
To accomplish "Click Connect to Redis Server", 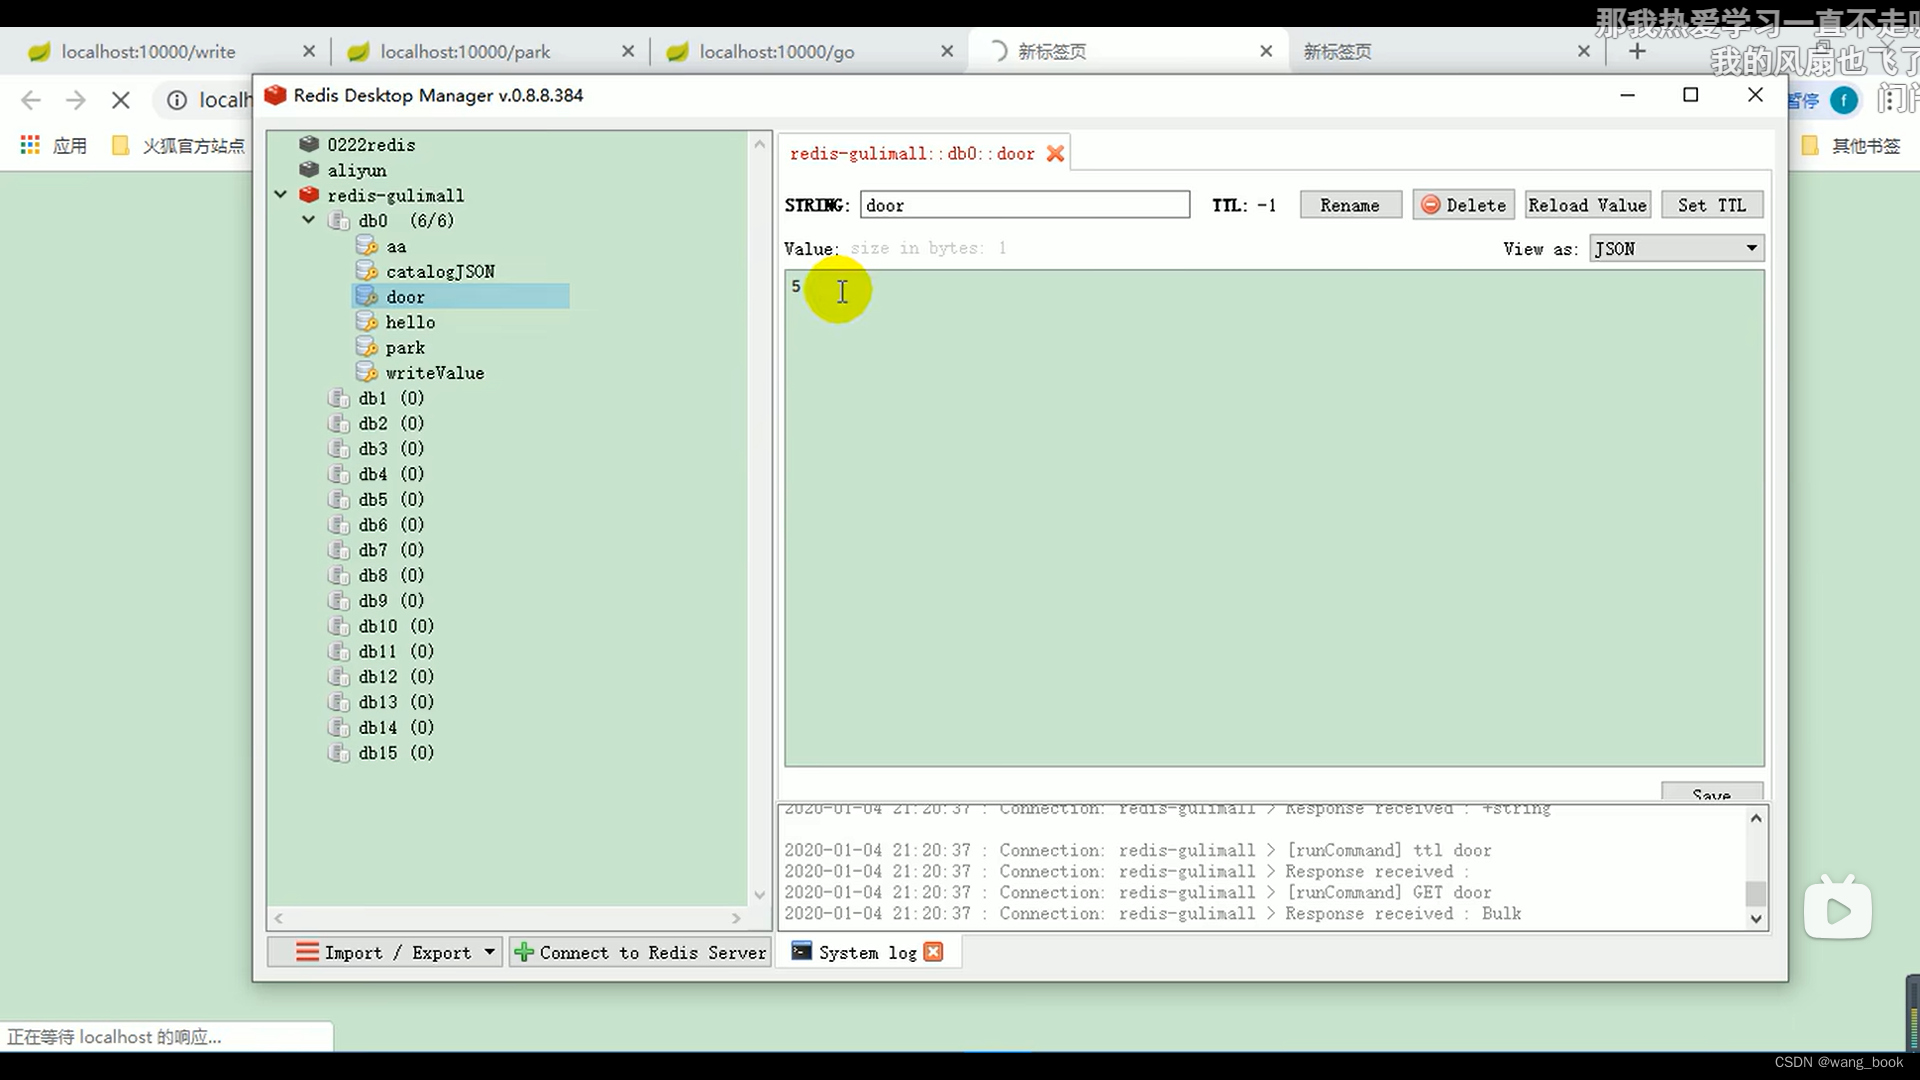I will pos(640,952).
